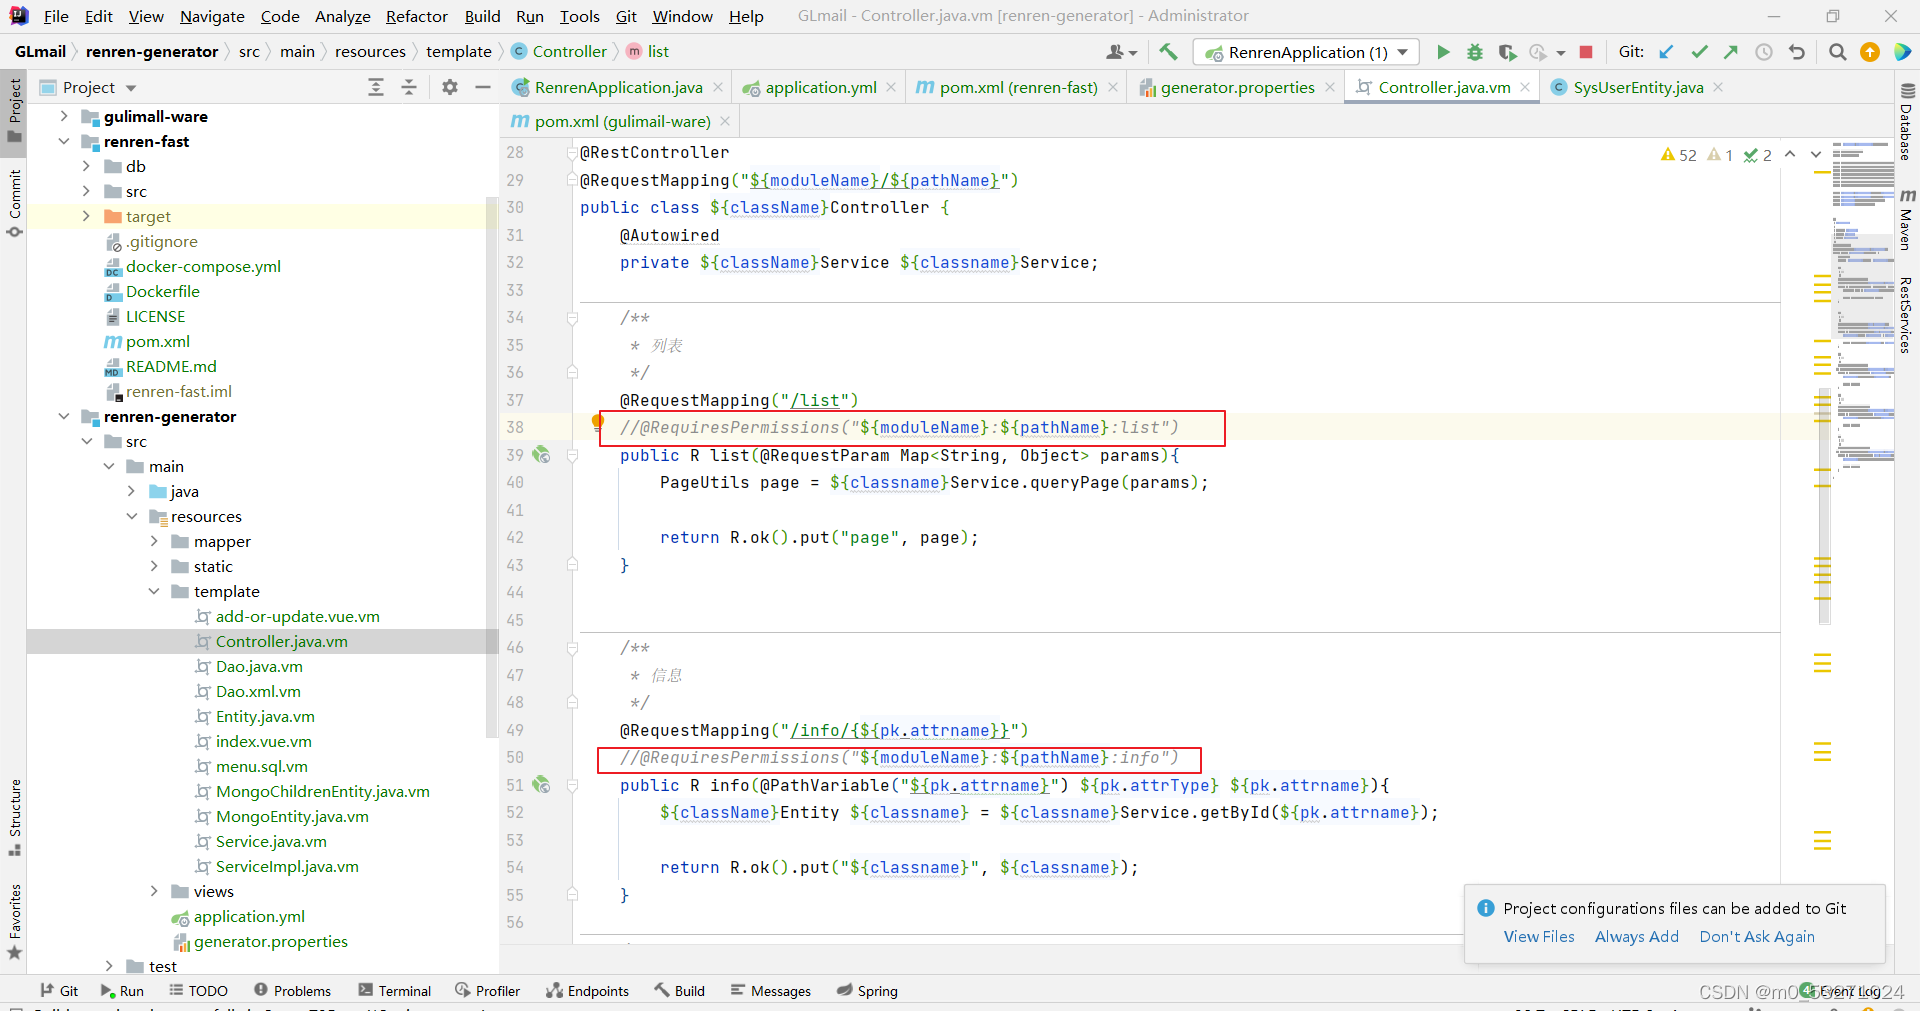The height and width of the screenshot is (1011, 1920).
Task: Open the Terminal tool window
Action: coord(394,991)
